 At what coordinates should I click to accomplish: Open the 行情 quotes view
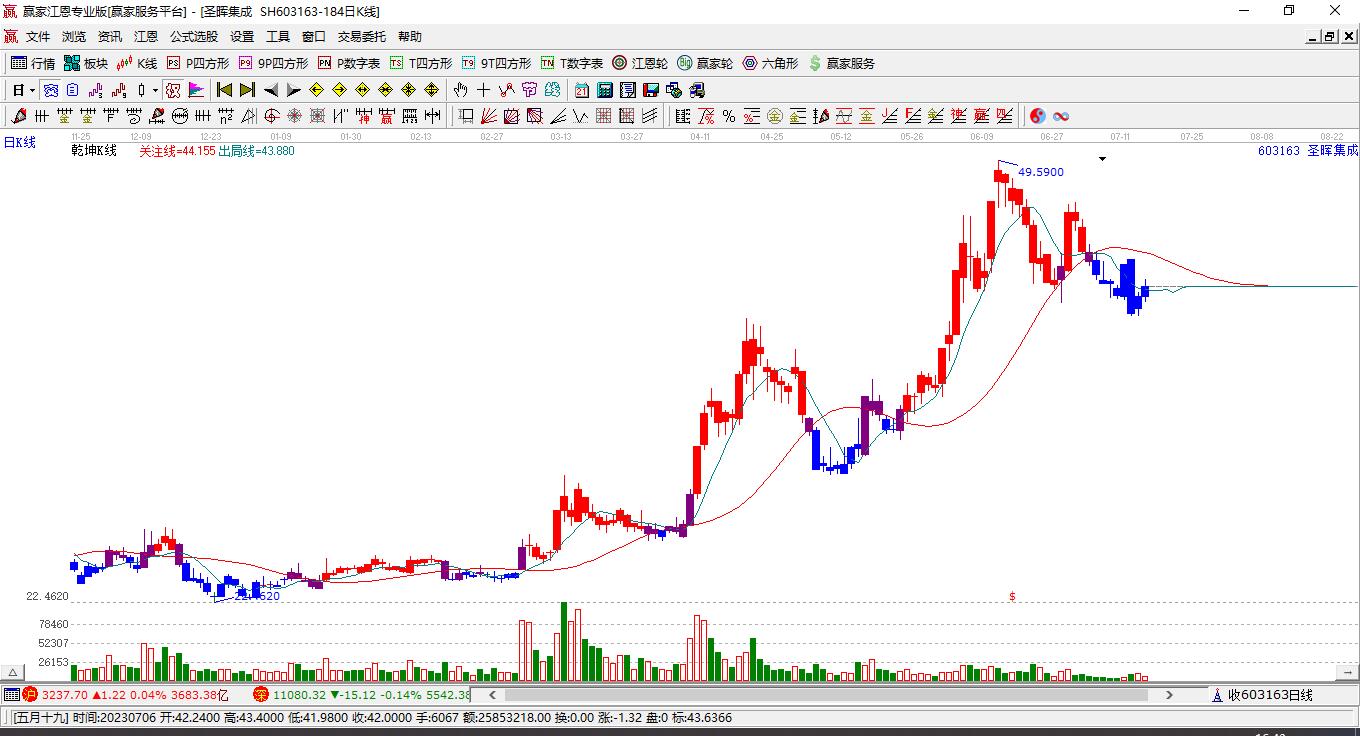point(33,63)
